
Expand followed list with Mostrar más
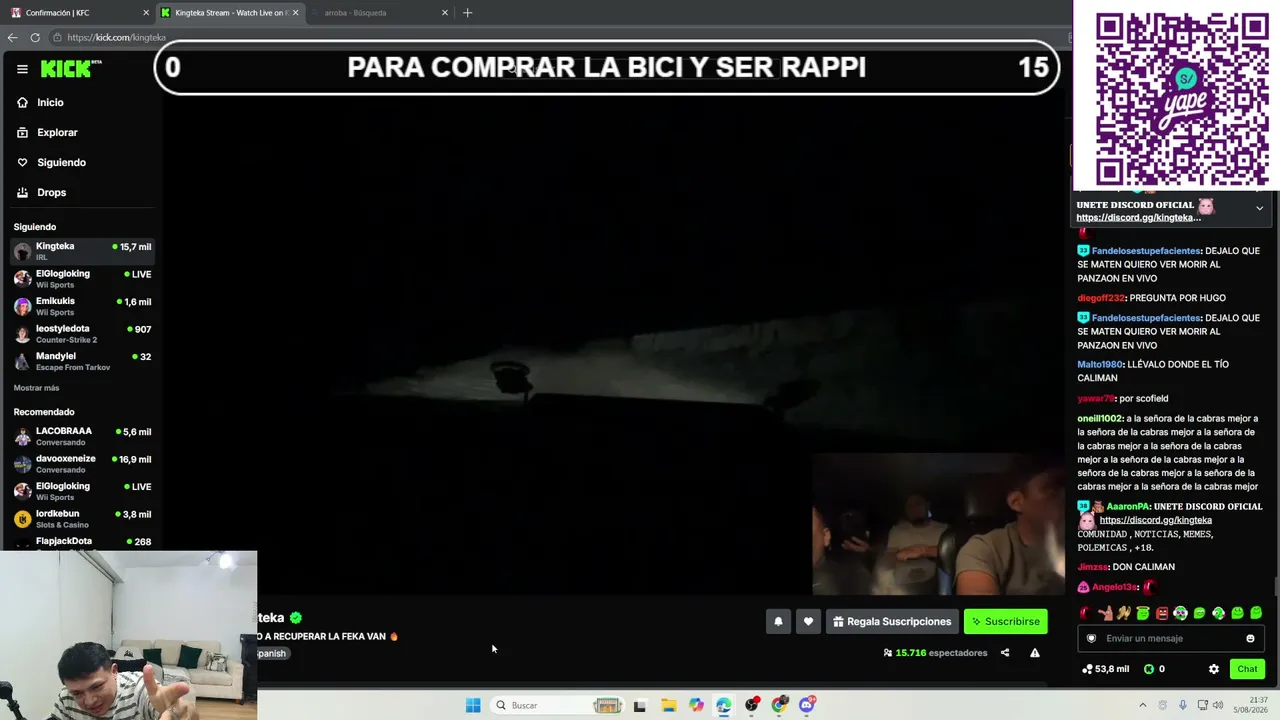36,388
